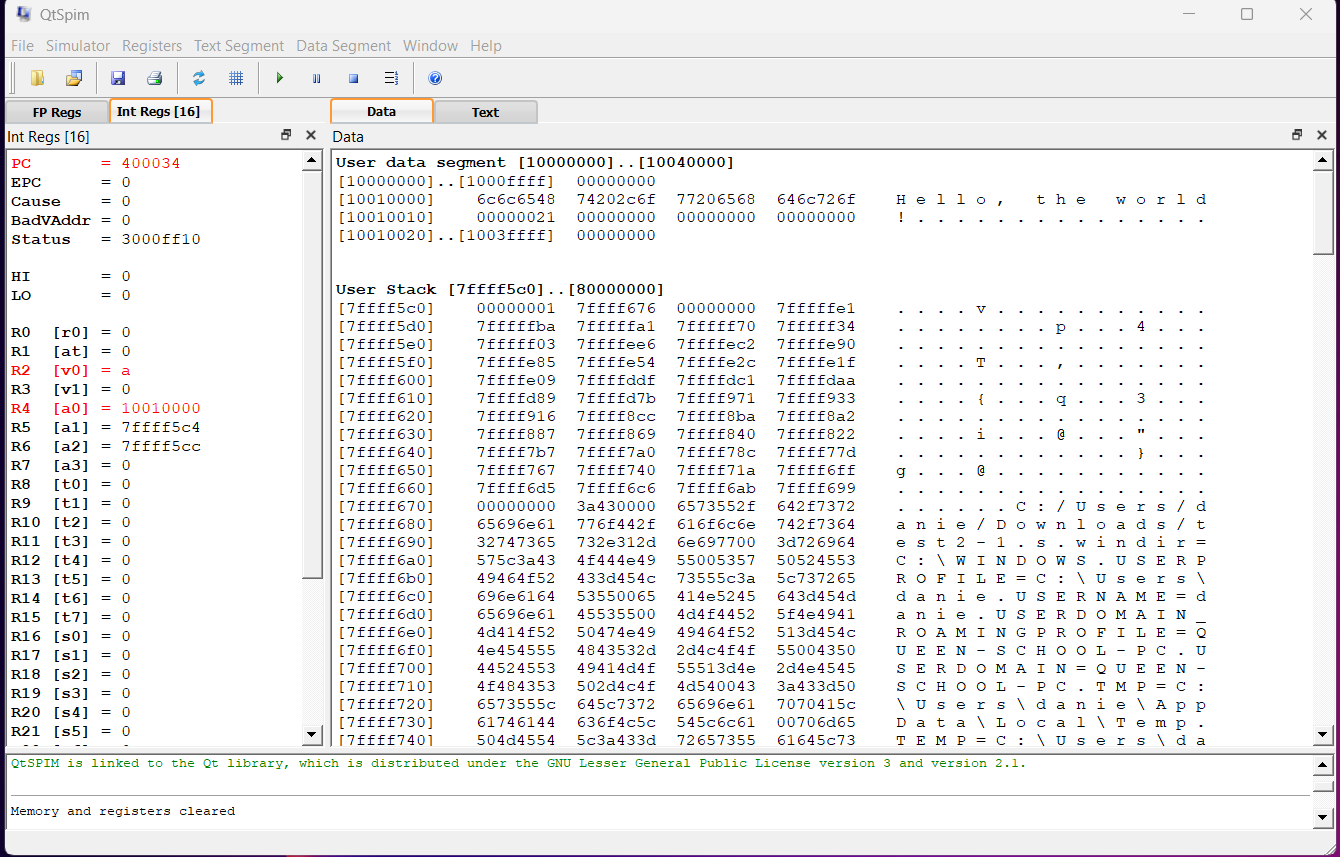Stop the program with the square icon
Viewport: 1340px width, 857px height.
coord(353,78)
